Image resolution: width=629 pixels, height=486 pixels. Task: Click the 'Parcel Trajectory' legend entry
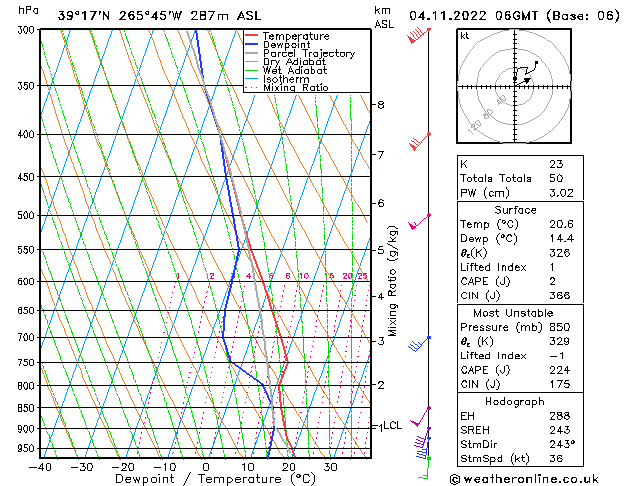[309, 53]
